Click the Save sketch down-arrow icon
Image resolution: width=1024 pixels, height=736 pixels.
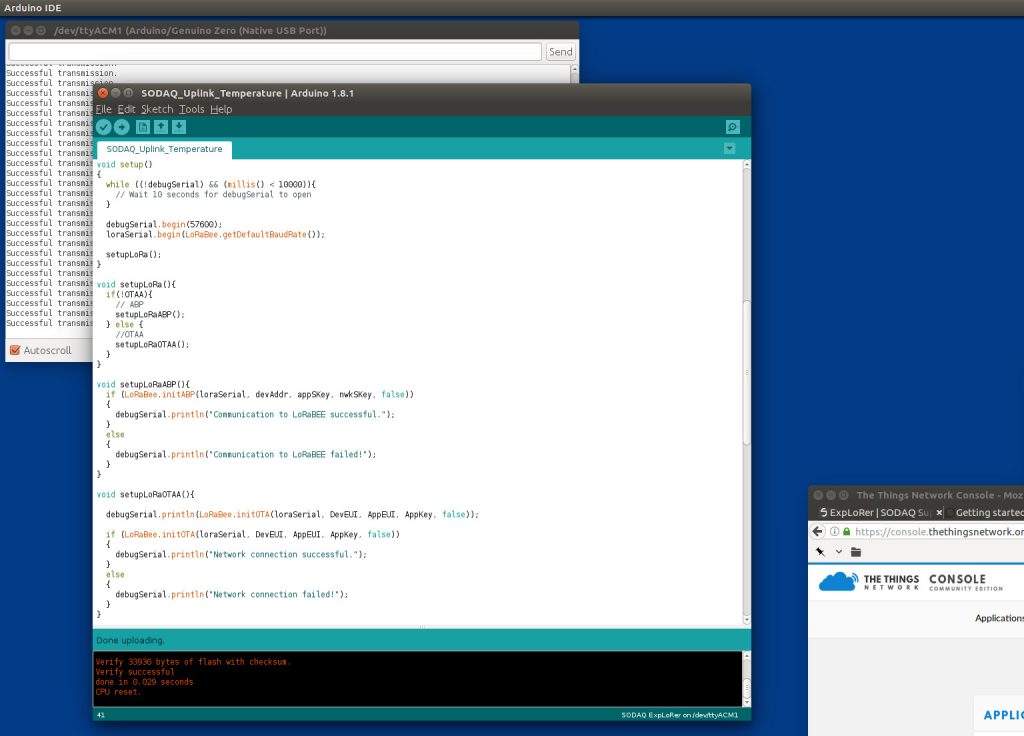coord(179,127)
